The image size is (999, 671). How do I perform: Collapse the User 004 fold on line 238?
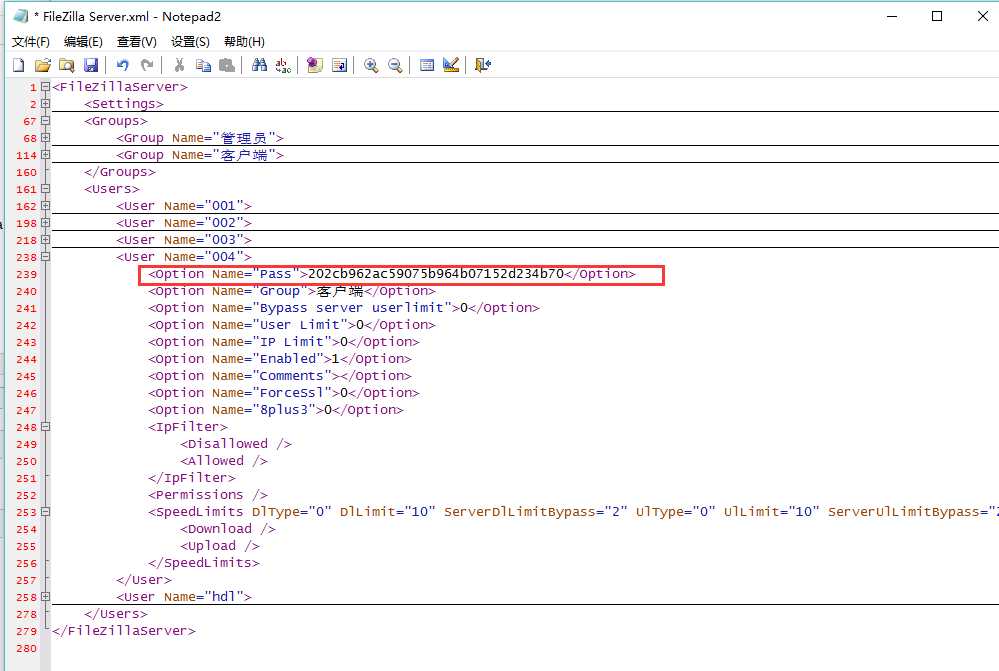45,257
